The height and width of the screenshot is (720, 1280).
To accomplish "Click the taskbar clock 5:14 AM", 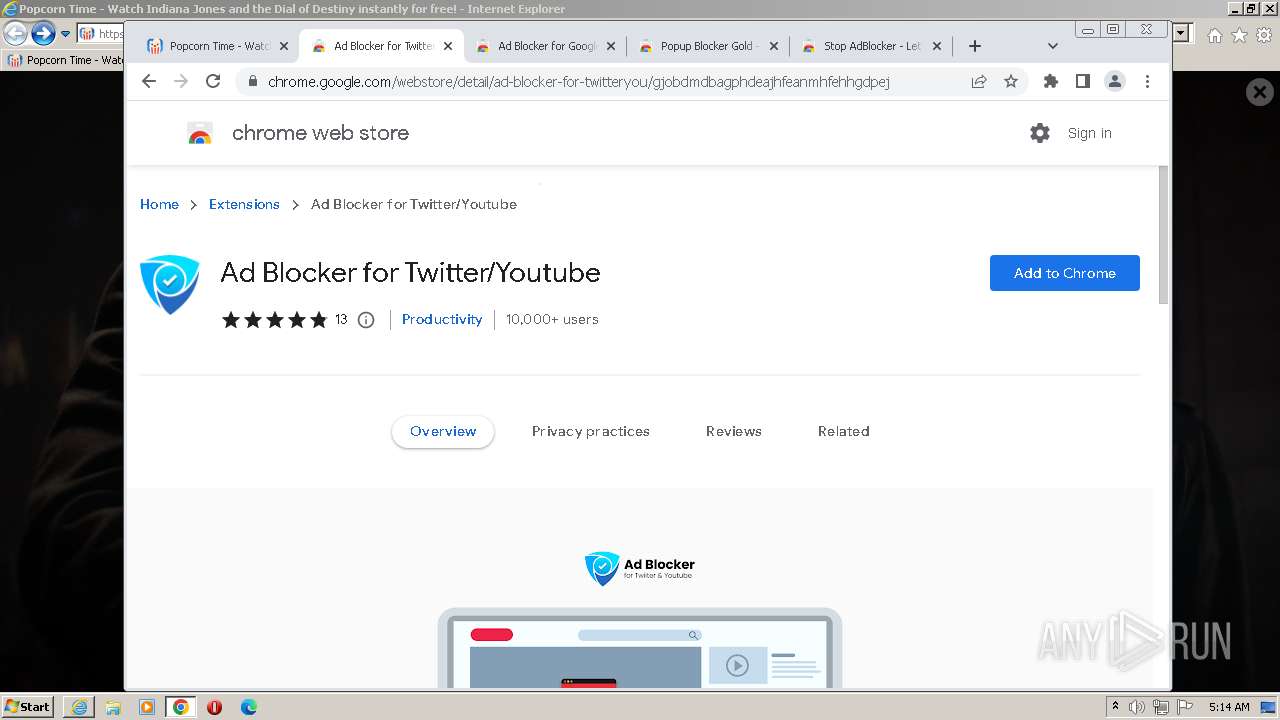I will [x=1229, y=707].
